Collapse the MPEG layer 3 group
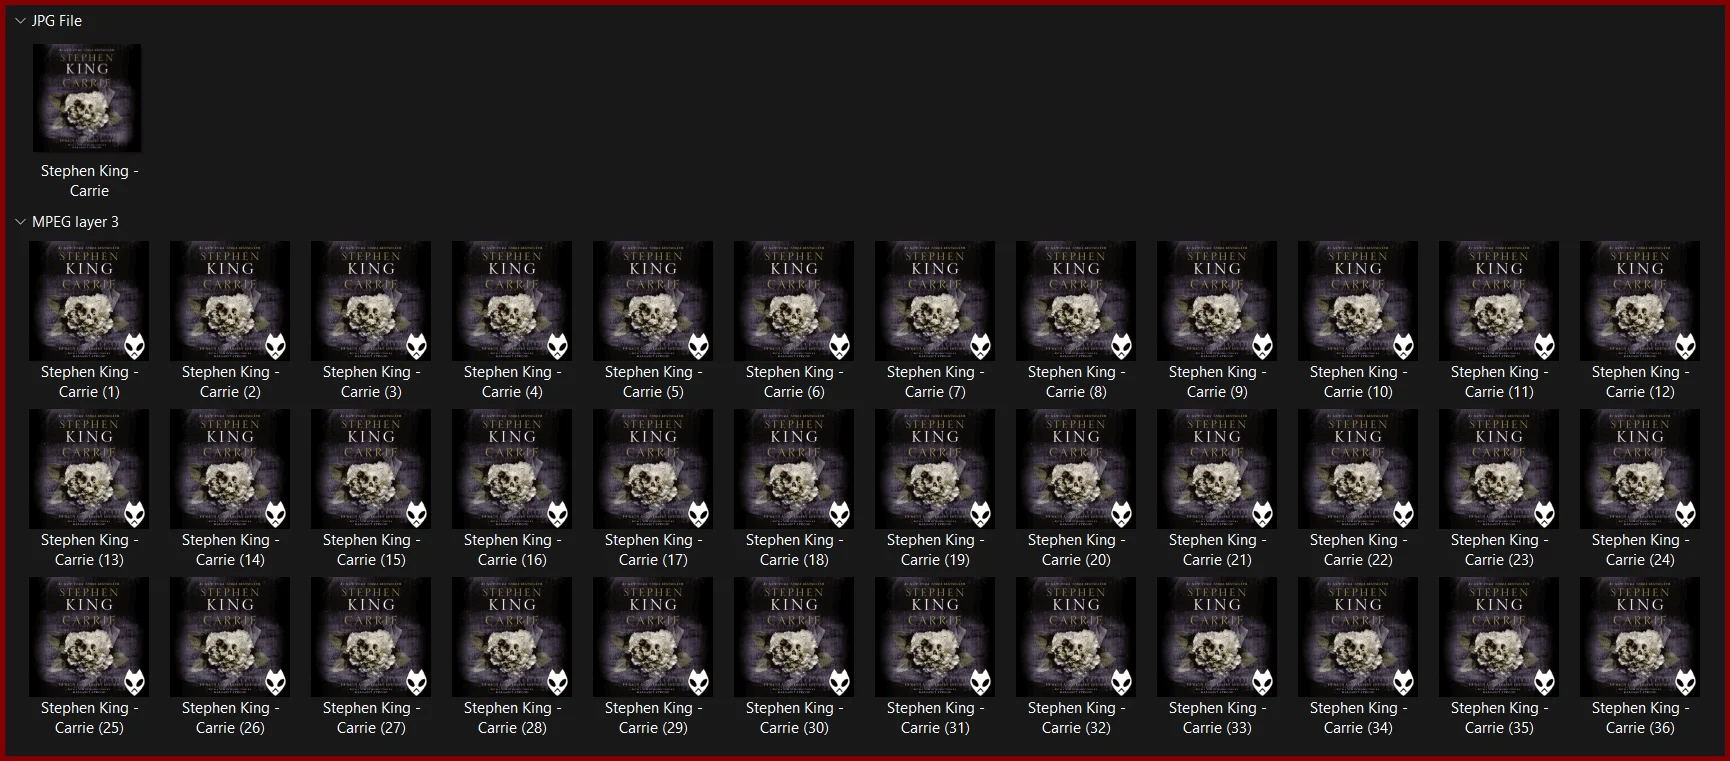The image size is (1730, 761). (20, 222)
